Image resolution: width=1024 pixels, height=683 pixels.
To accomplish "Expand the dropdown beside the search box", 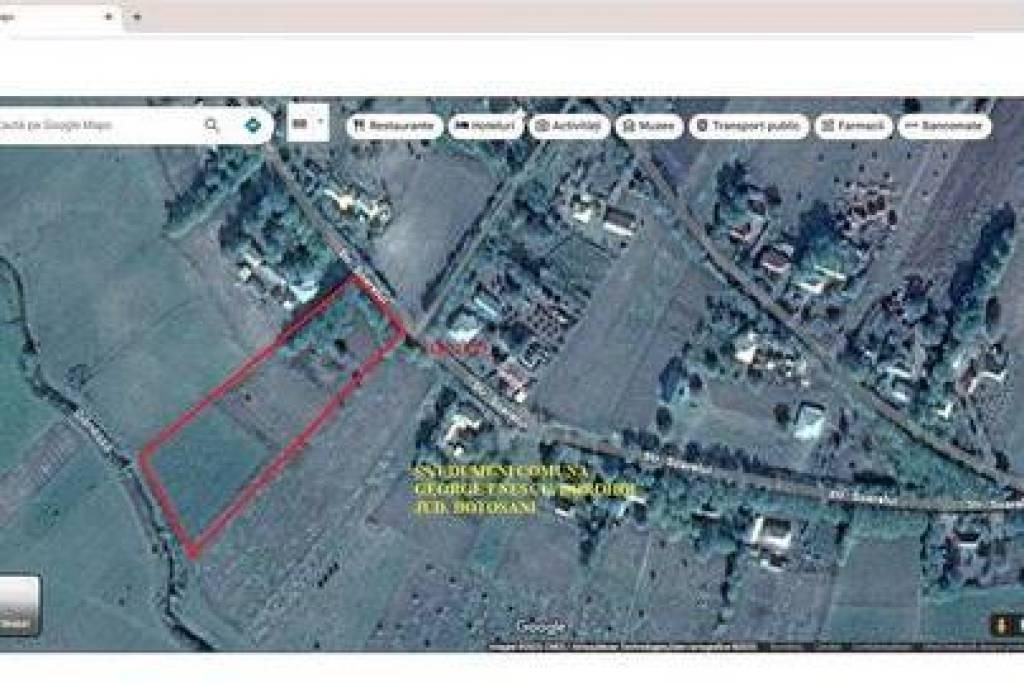I will click(x=320, y=124).
